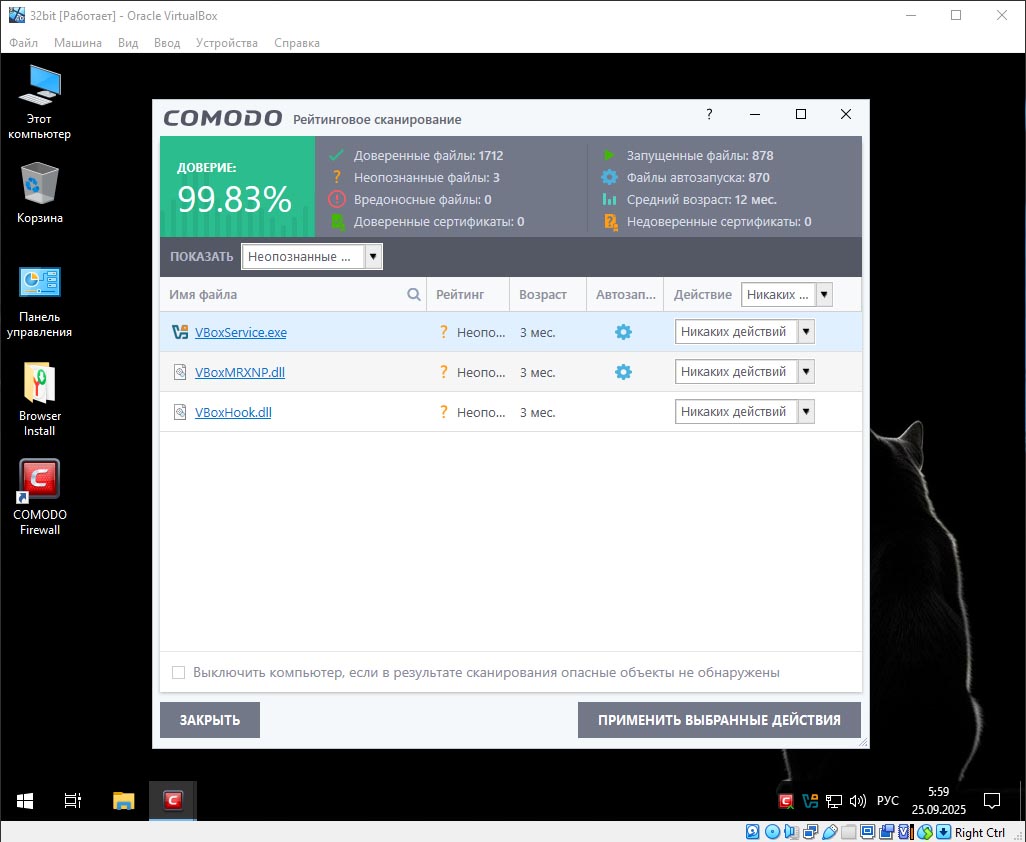Click the taskbar clock showing 5:59
Image resolution: width=1026 pixels, height=842 pixels.
pos(938,800)
